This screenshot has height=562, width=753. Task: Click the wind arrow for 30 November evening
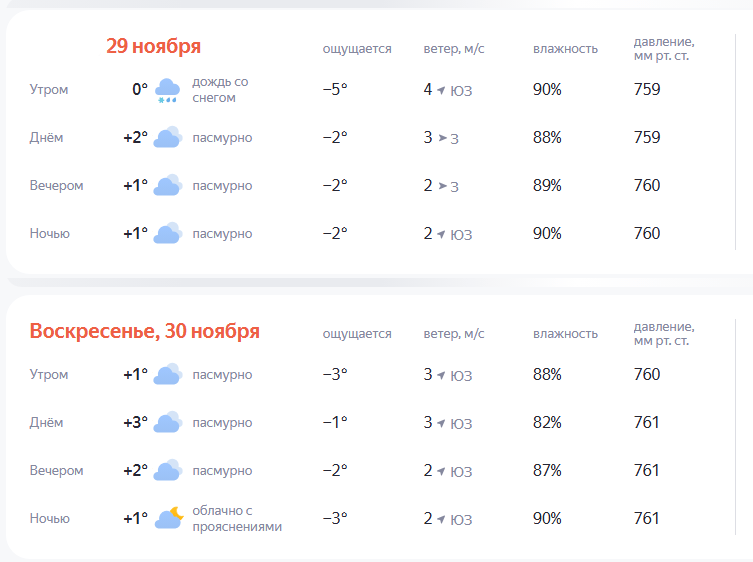(x=441, y=471)
